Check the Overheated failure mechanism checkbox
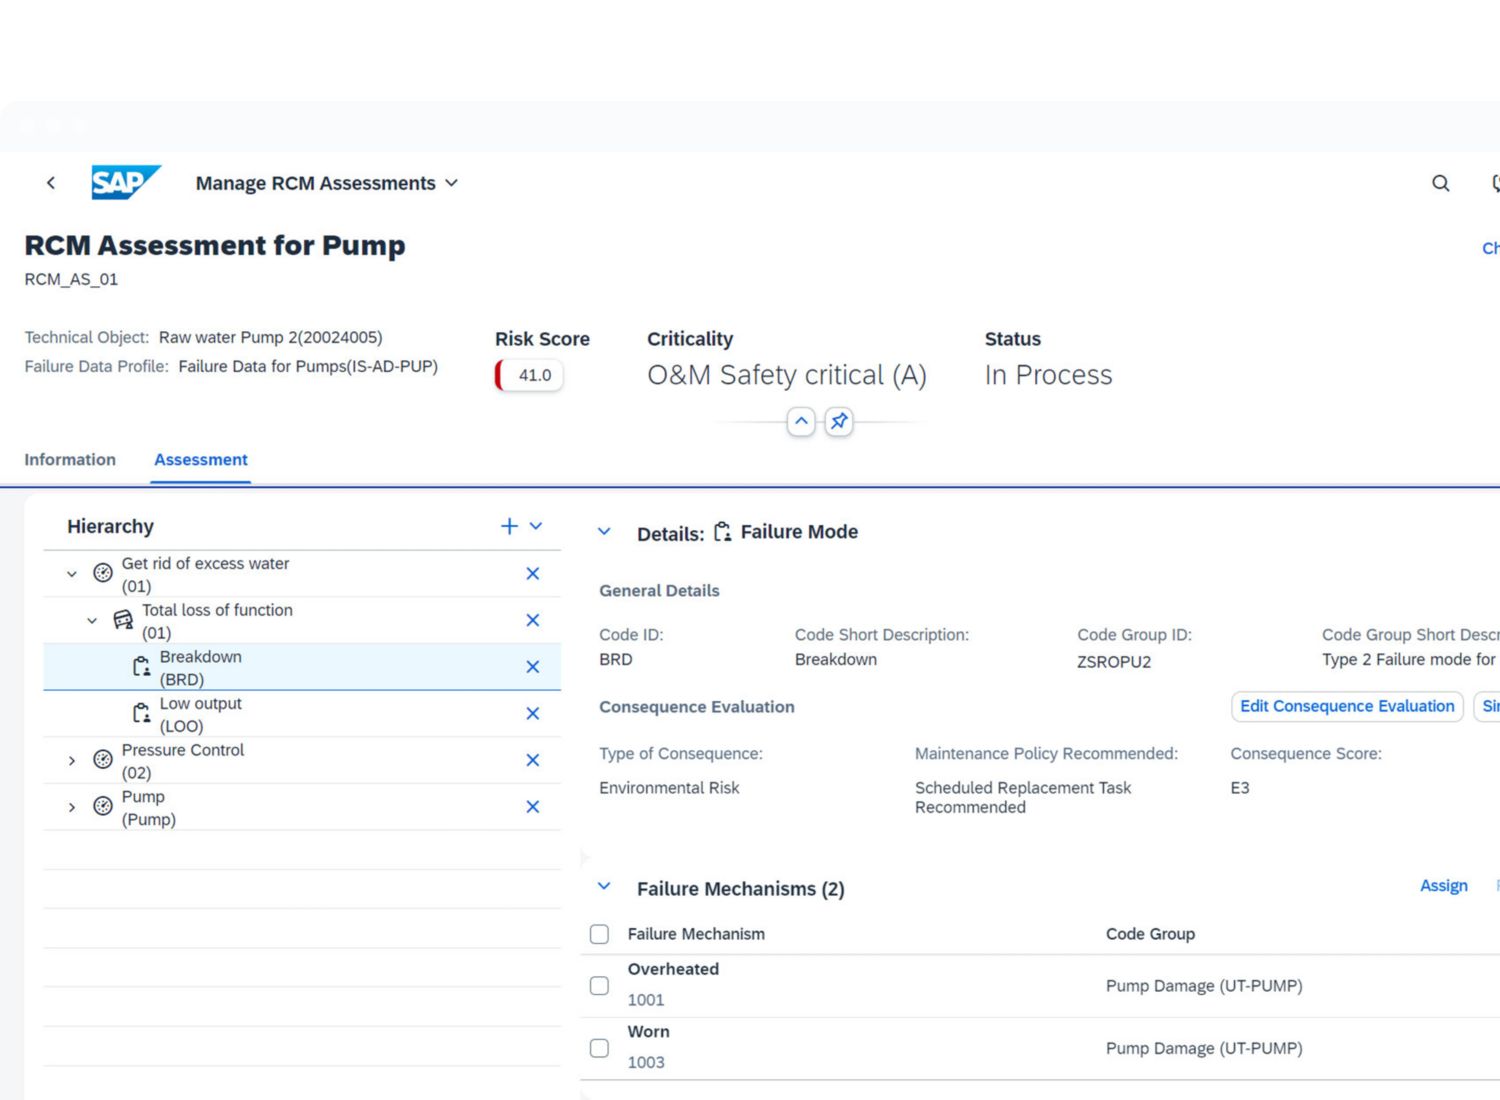The image size is (1500, 1100). pos(599,985)
